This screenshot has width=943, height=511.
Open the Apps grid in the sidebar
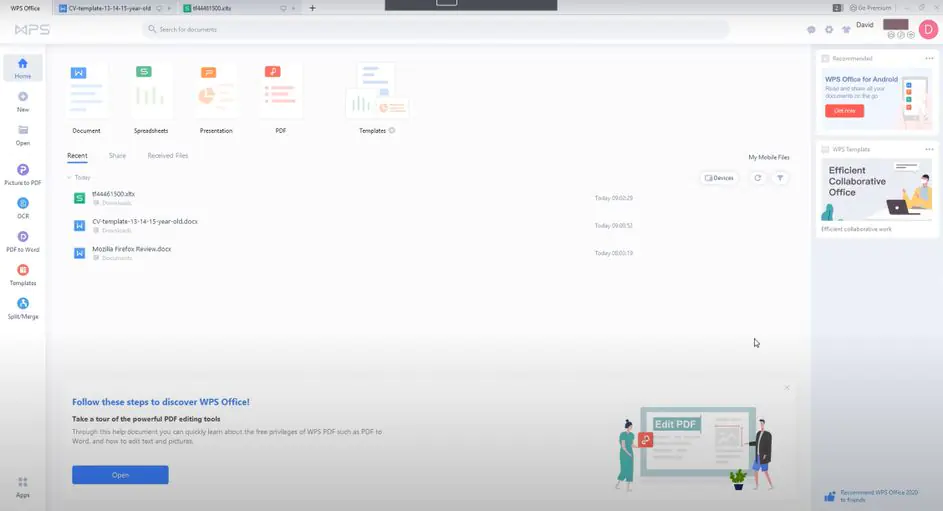23,486
